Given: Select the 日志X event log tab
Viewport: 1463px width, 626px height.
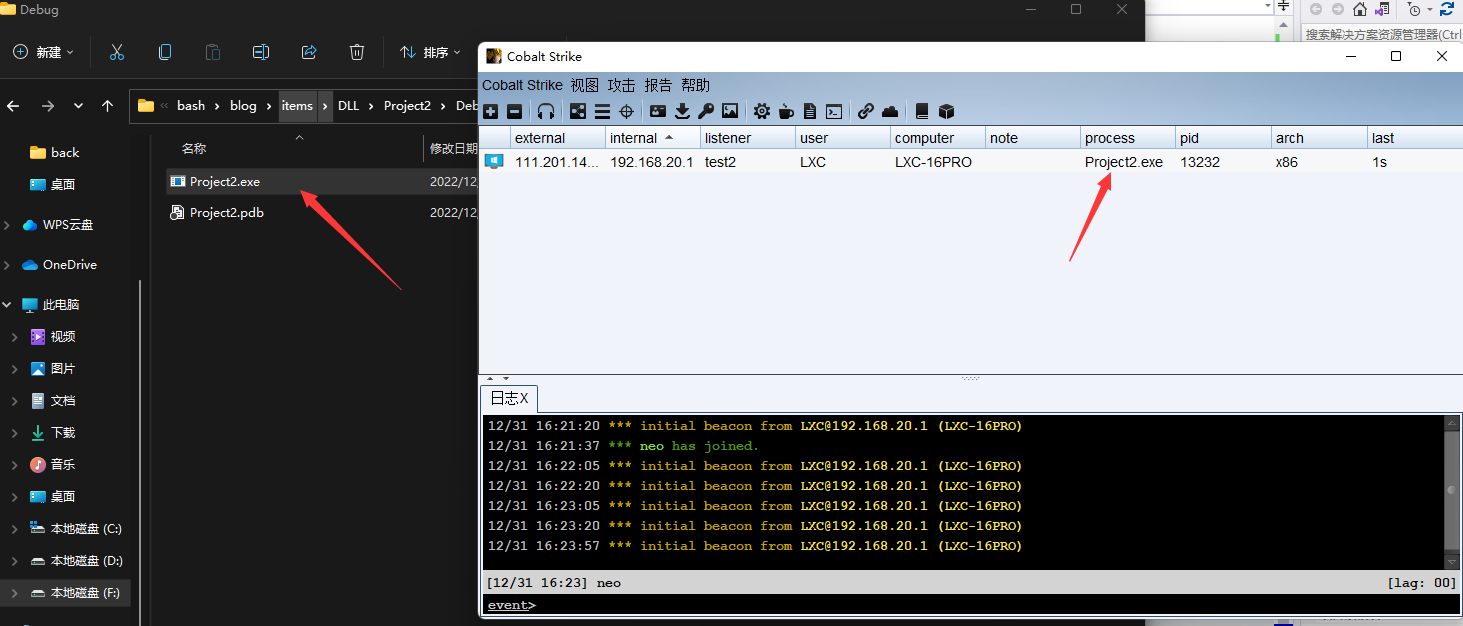Looking at the screenshot, I should pos(509,399).
